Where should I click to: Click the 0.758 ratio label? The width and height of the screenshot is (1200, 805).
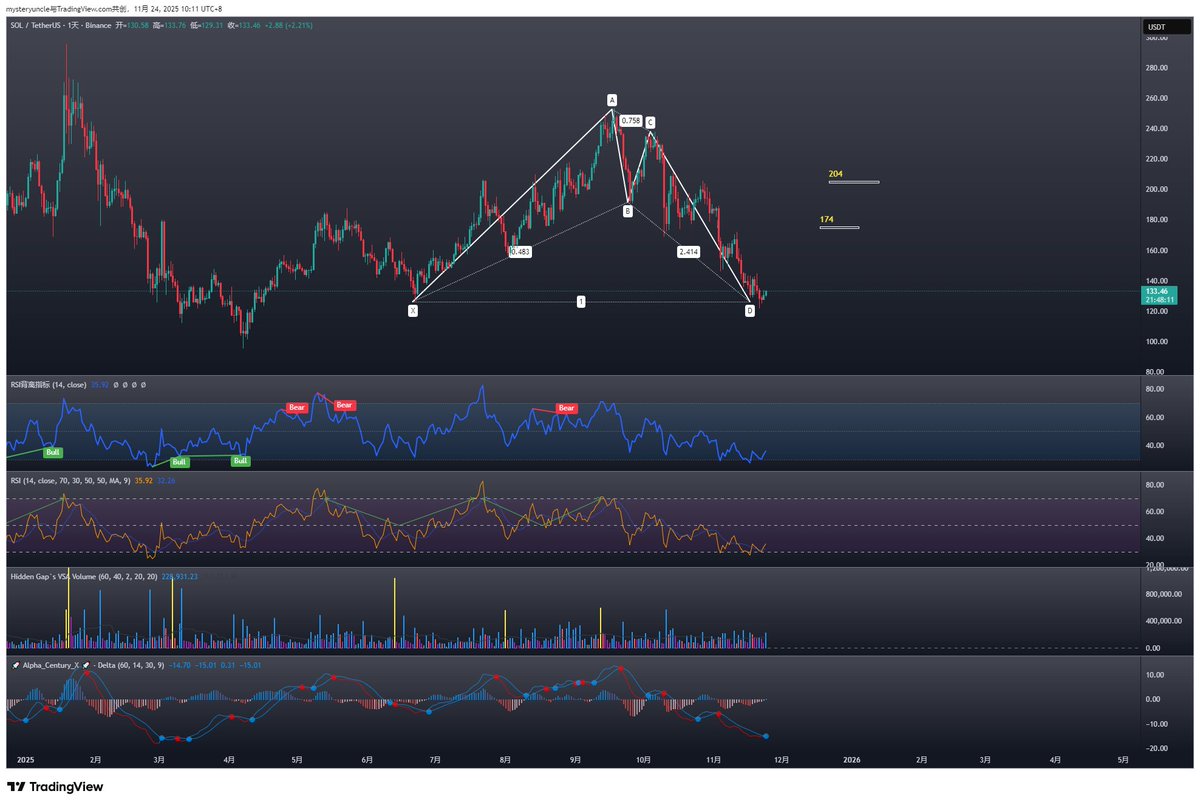(630, 121)
